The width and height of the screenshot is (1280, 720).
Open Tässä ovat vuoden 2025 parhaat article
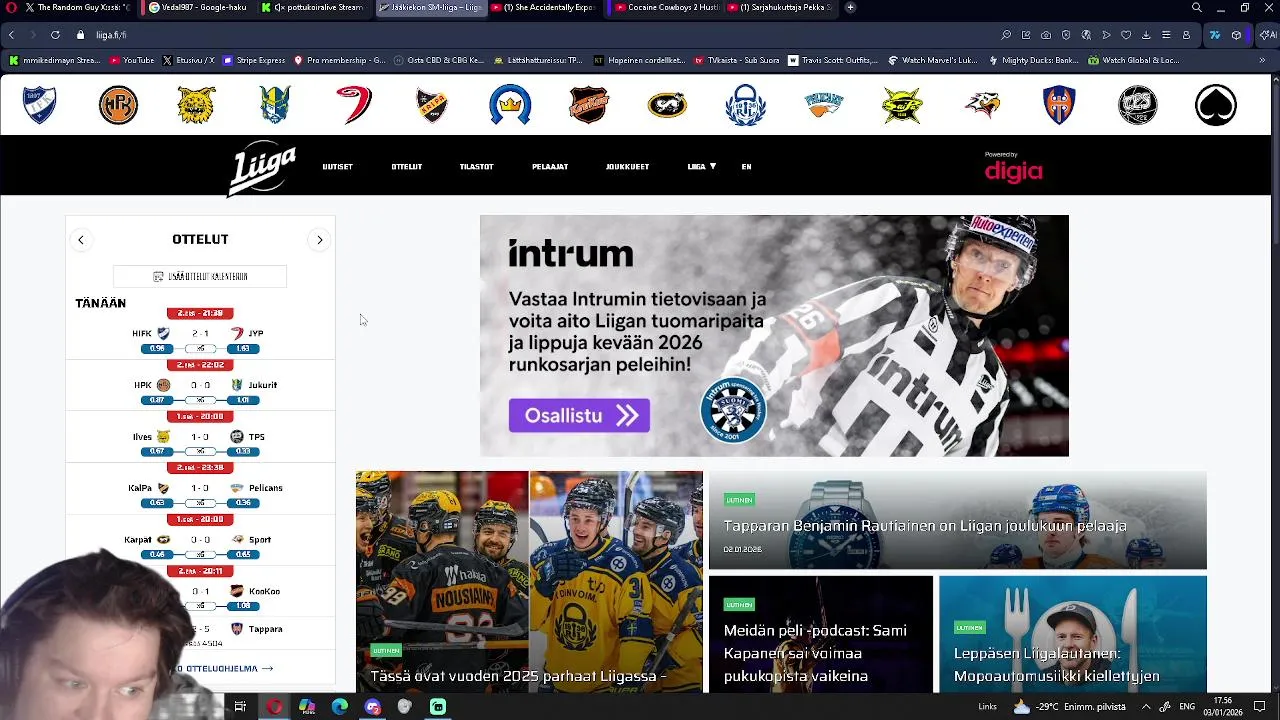point(529,582)
